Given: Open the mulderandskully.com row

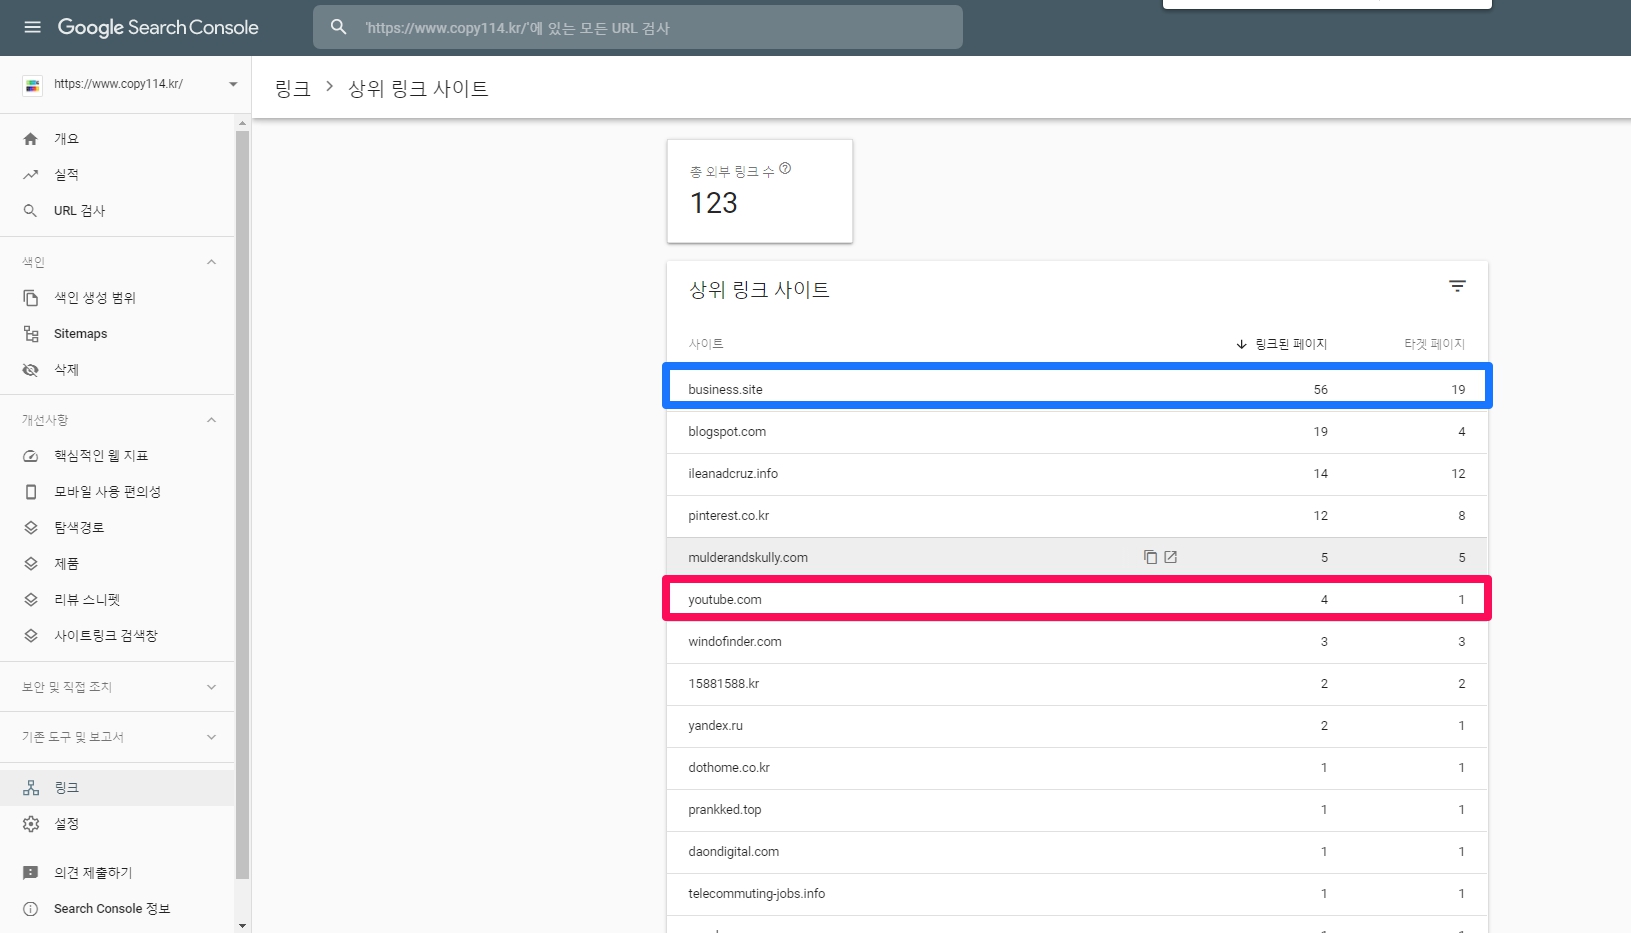Looking at the screenshot, I should pyautogui.click(x=1077, y=558).
